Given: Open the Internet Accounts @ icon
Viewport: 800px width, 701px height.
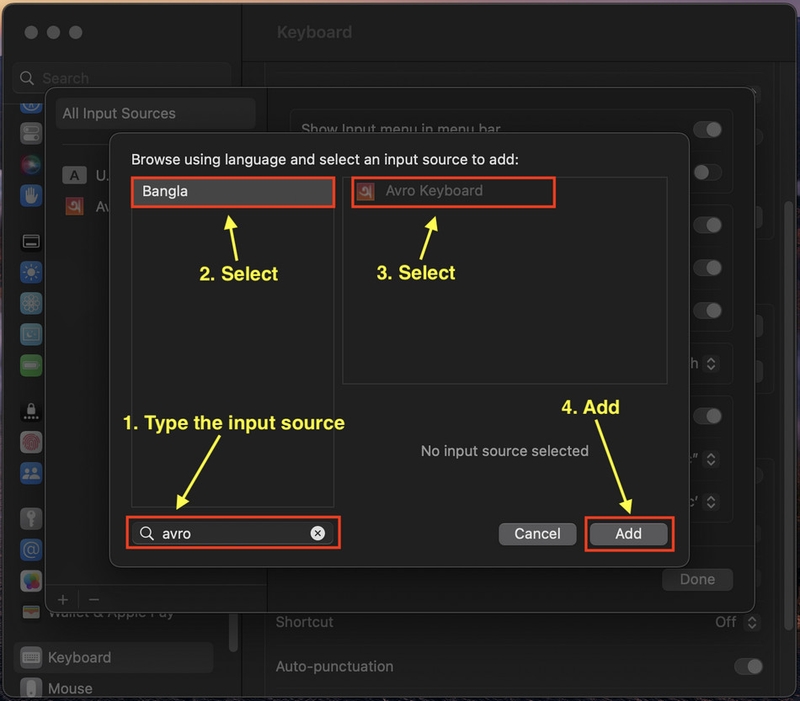Looking at the screenshot, I should click(31, 550).
